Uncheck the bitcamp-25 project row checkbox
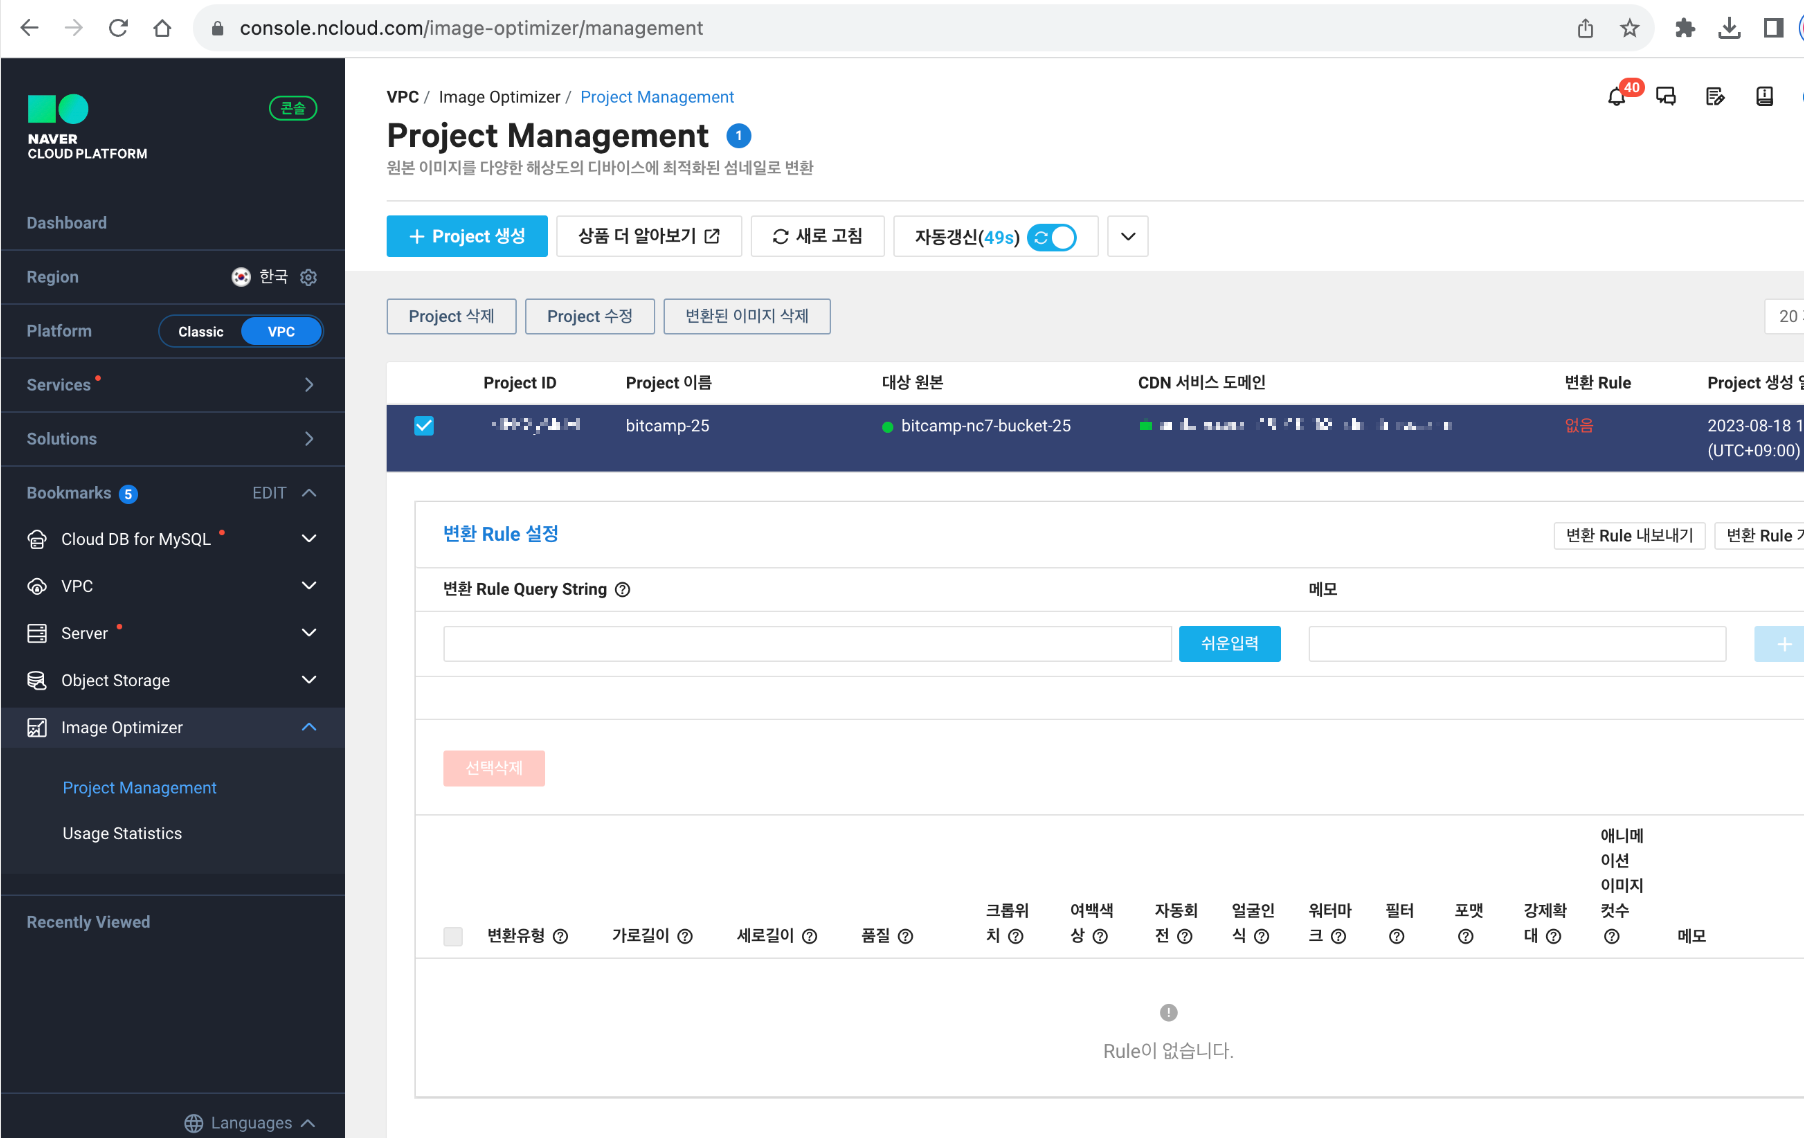 pos(424,425)
